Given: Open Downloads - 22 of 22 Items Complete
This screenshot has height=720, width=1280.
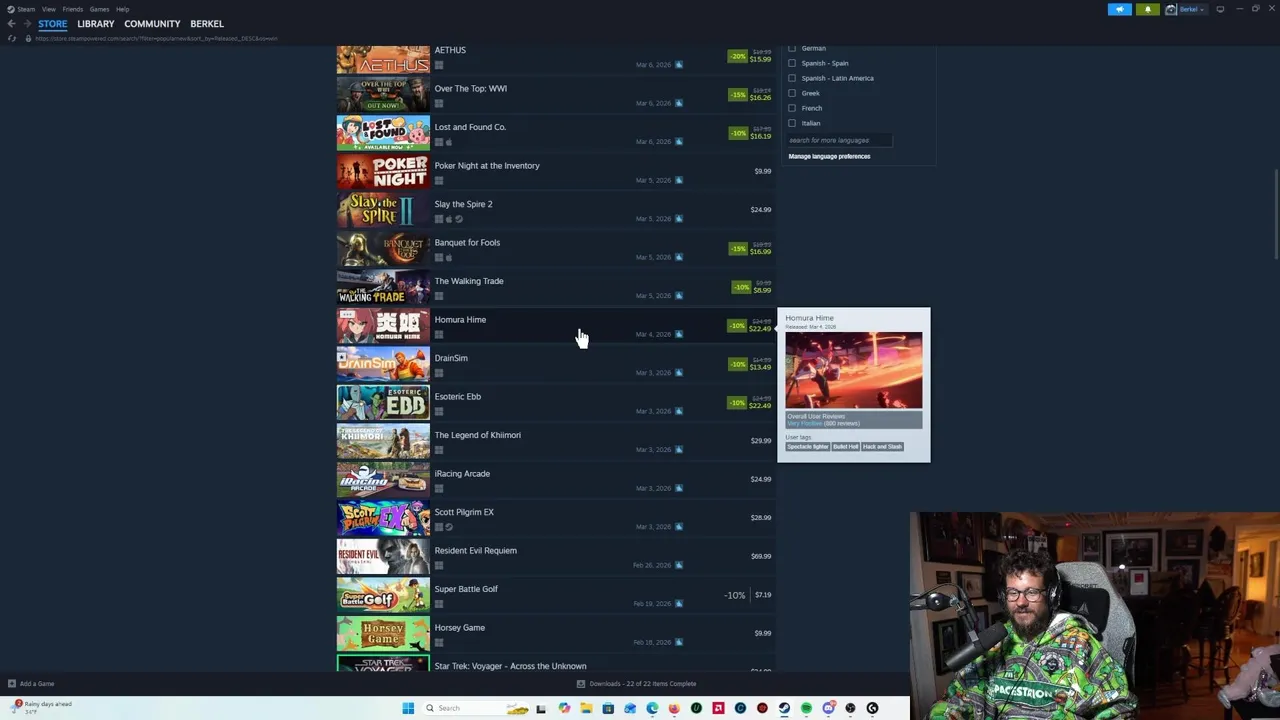Looking at the screenshot, I should pos(642,684).
